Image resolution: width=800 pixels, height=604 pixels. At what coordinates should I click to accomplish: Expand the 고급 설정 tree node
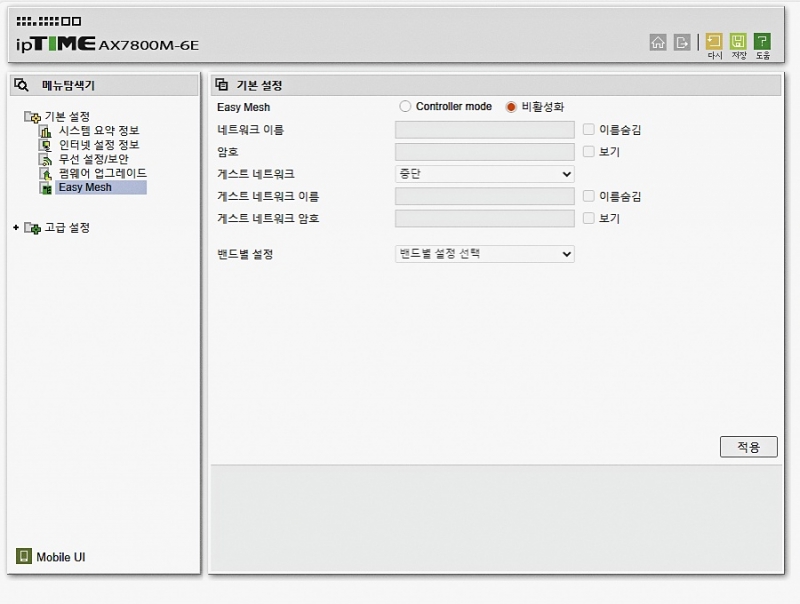pyautogui.click(x=16, y=228)
